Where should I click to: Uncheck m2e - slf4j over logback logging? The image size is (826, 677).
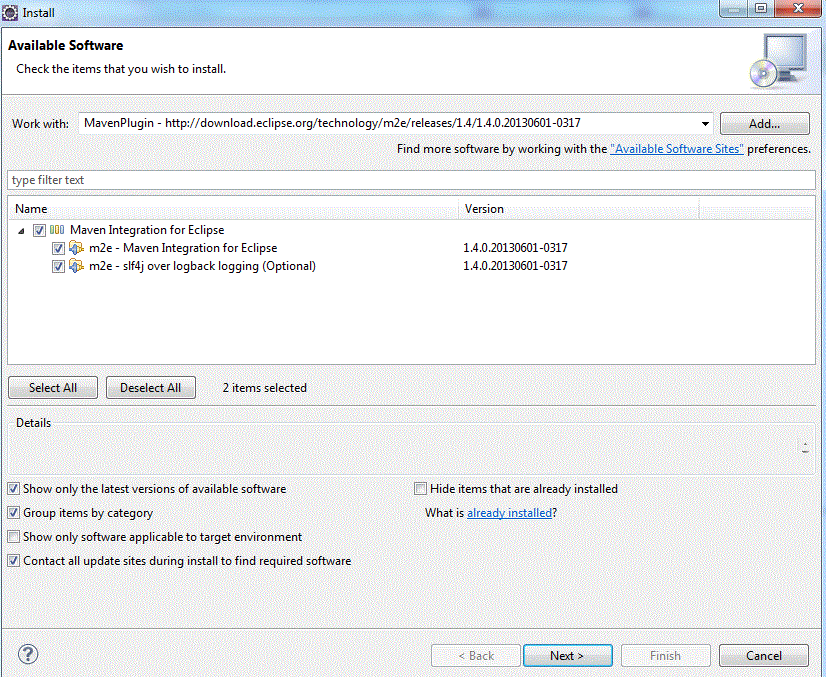(x=58, y=266)
